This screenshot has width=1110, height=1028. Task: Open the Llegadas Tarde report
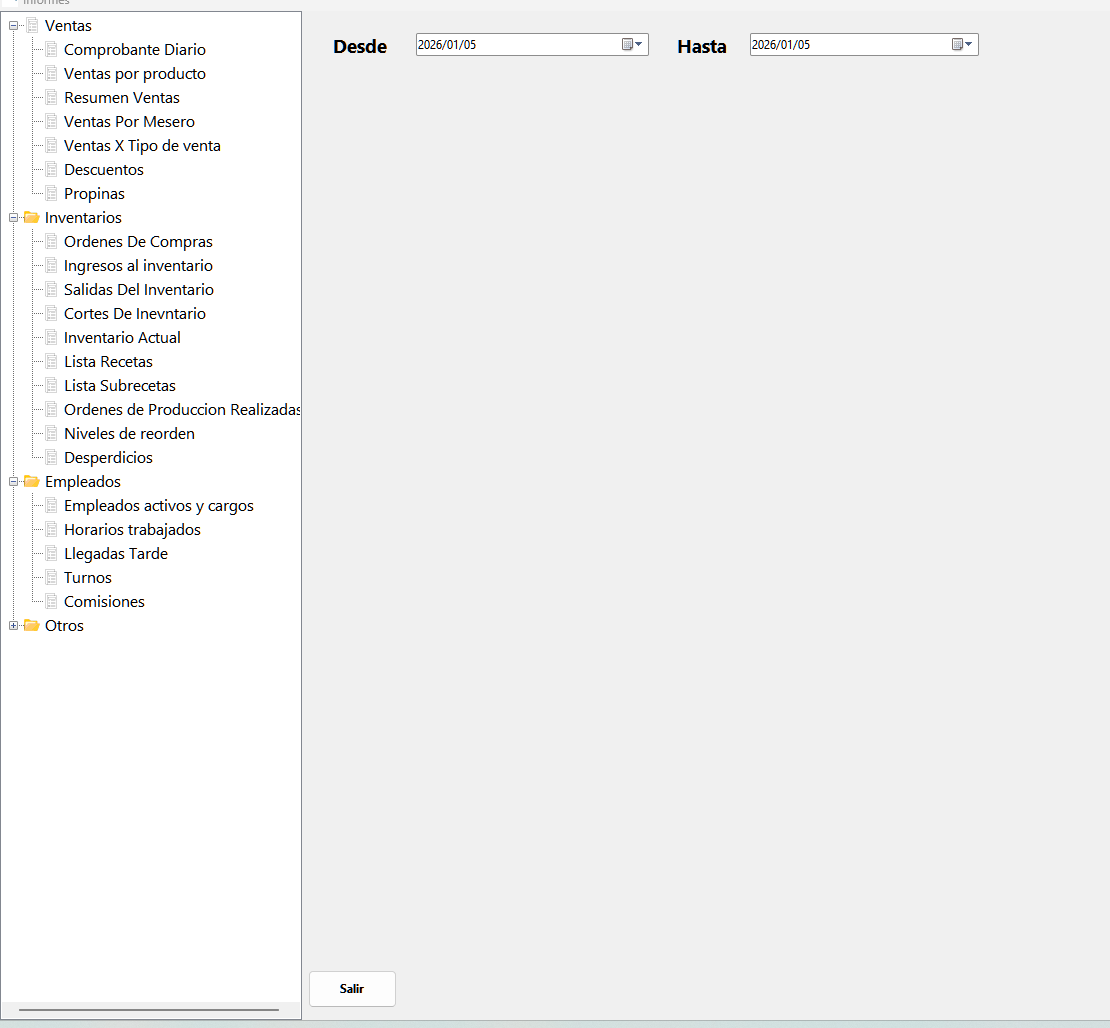click(116, 554)
